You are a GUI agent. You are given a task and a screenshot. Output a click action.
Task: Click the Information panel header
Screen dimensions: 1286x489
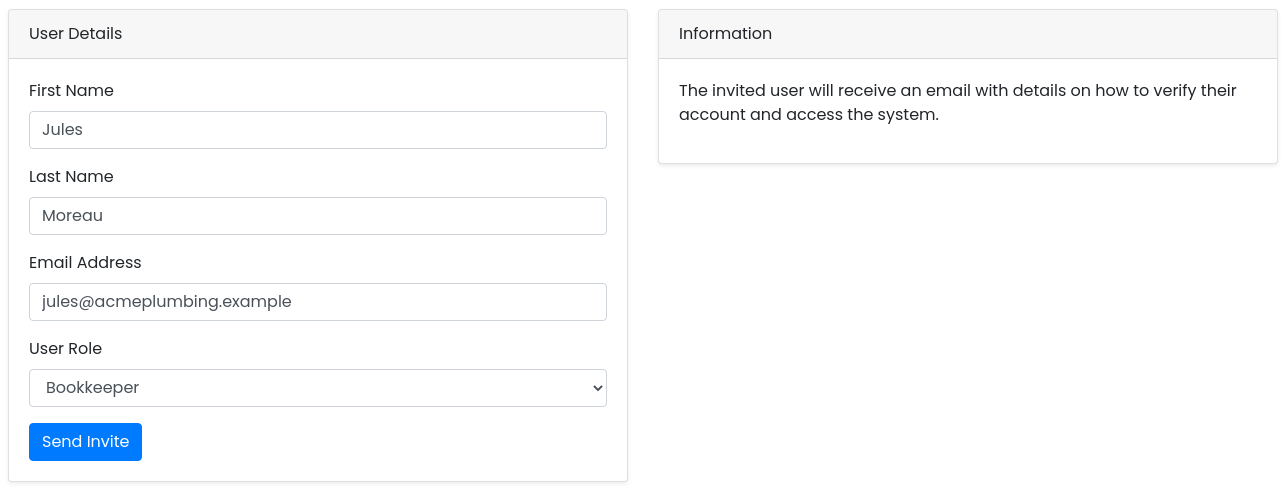point(968,34)
